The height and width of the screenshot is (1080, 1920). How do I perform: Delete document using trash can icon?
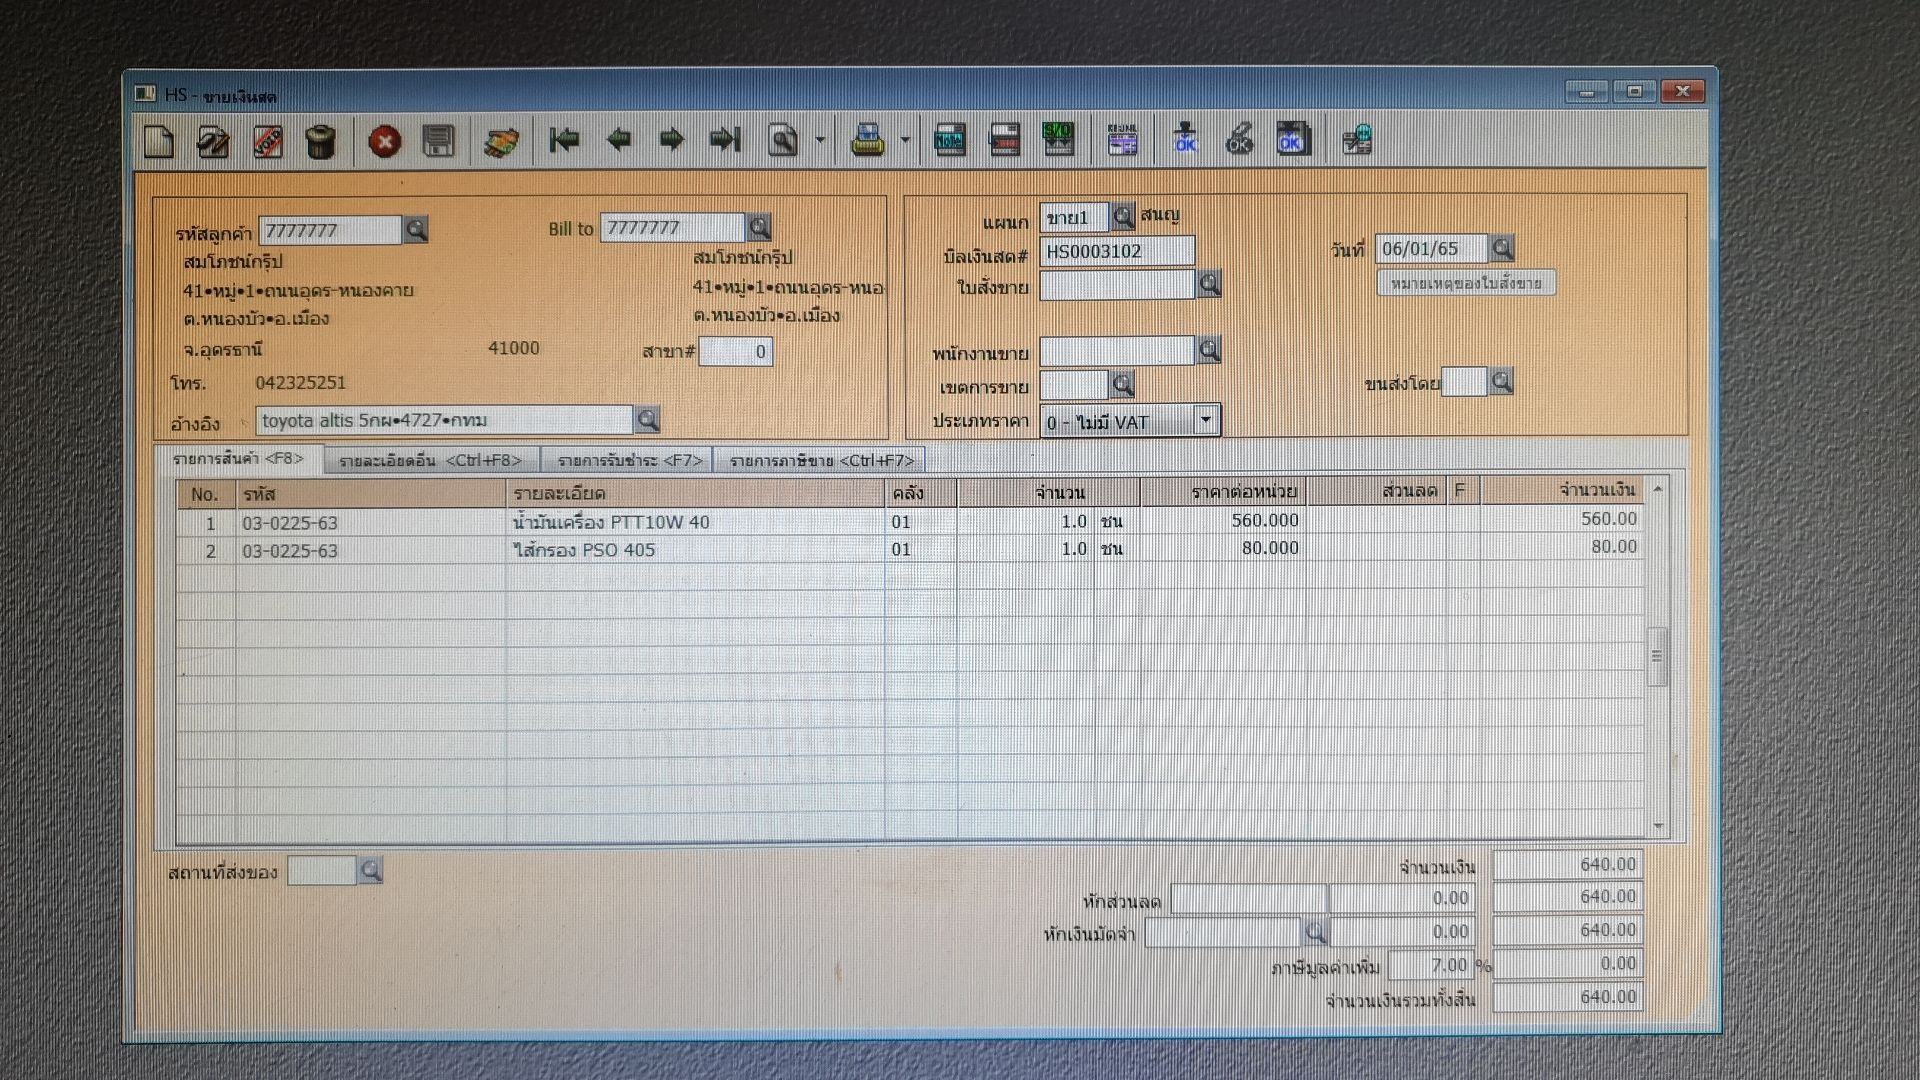pyautogui.click(x=320, y=141)
